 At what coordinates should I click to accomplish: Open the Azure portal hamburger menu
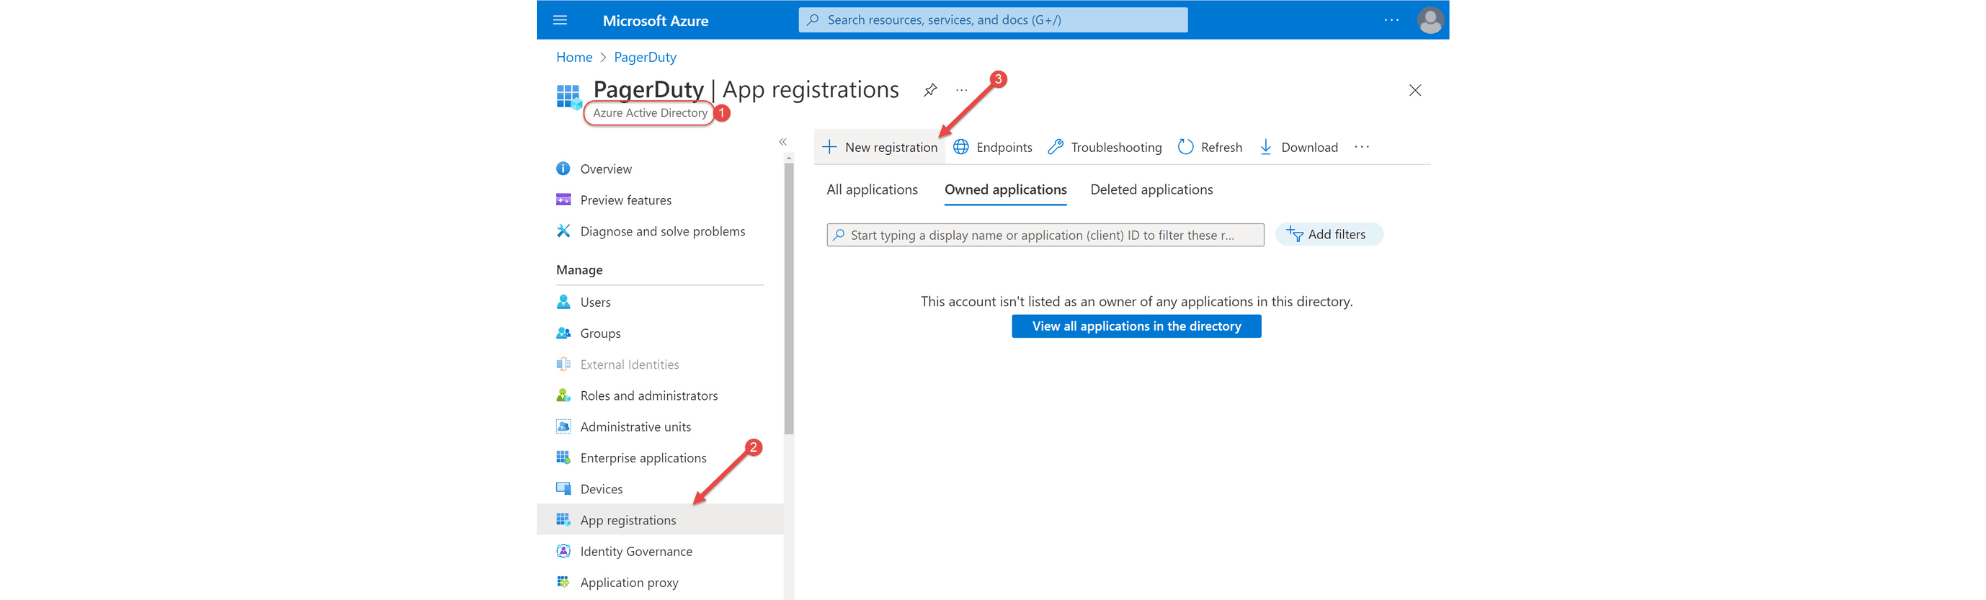click(560, 20)
